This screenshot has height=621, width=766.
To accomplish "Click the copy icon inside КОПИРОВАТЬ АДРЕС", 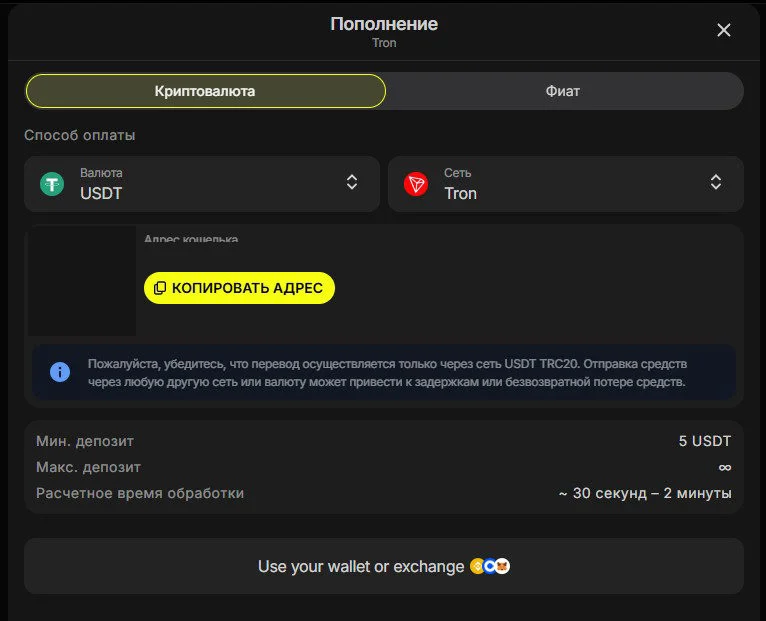I will pyautogui.click(x=160, y=288).
